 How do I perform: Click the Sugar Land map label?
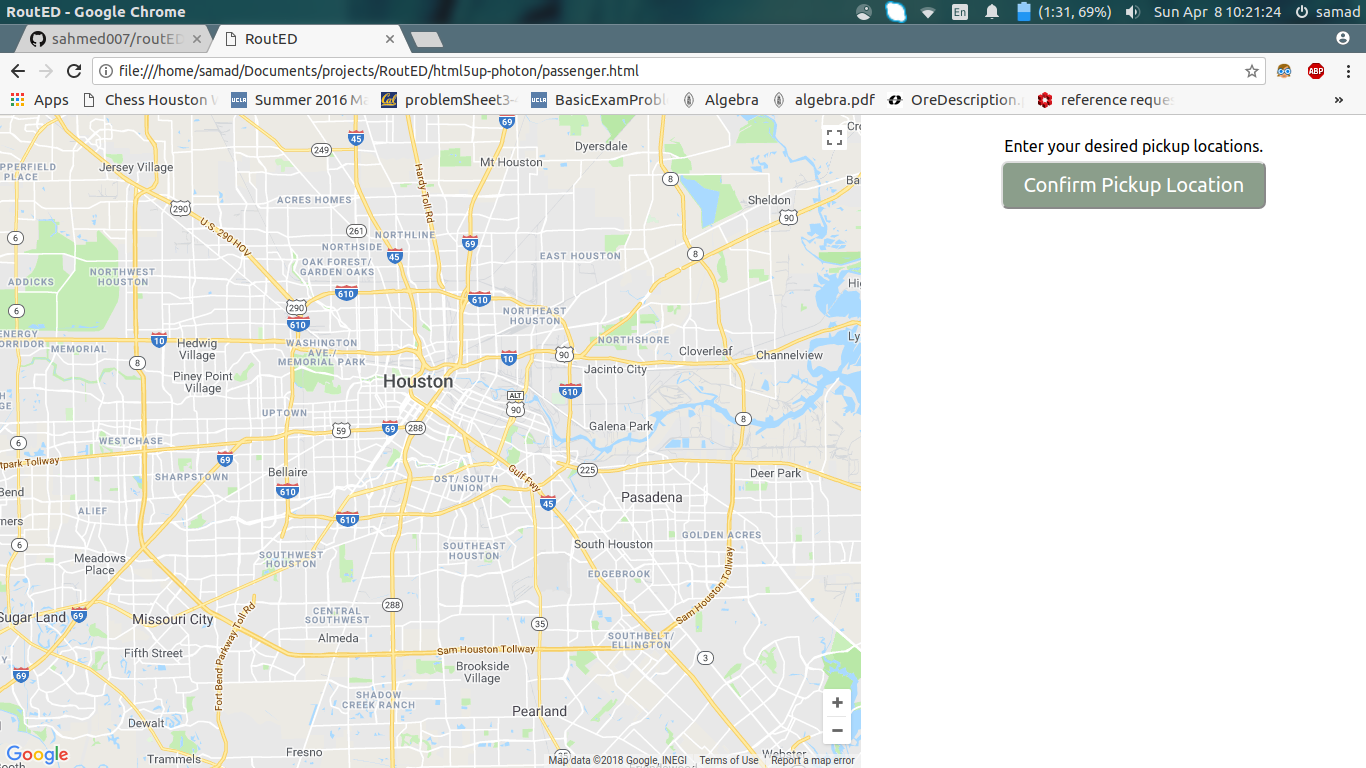[x=33, y=617]
